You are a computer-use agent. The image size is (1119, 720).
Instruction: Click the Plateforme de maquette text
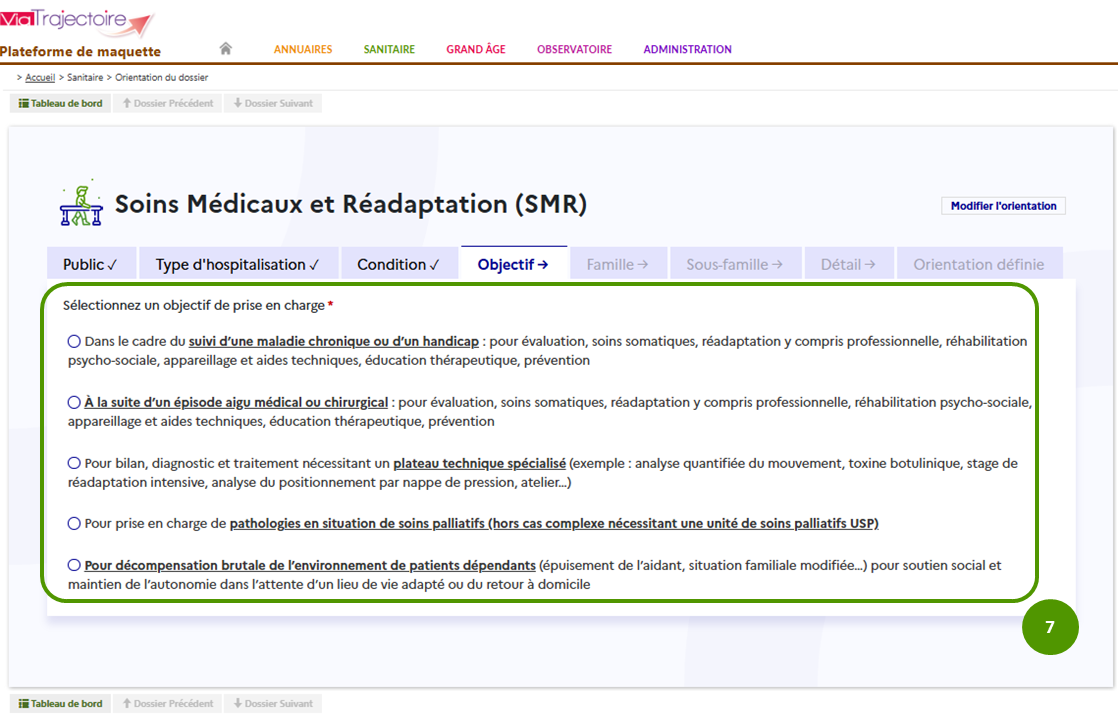pos(81,51)
